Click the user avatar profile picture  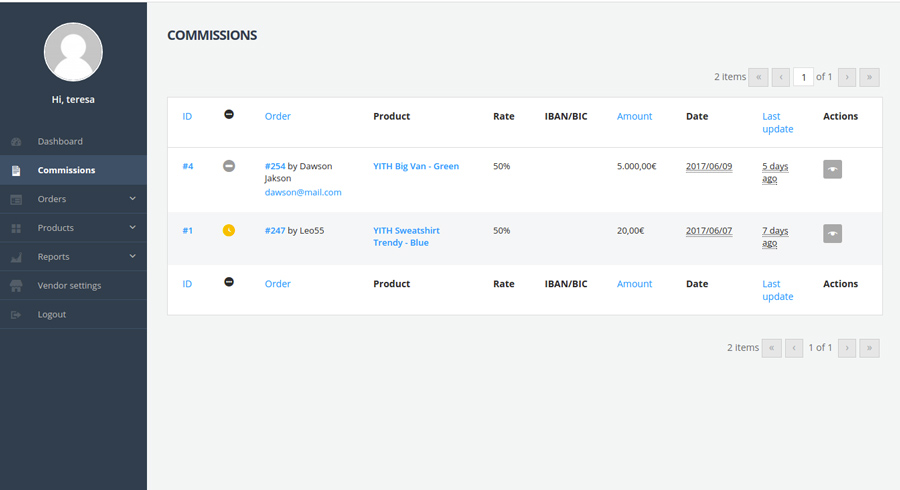[73, 52]
